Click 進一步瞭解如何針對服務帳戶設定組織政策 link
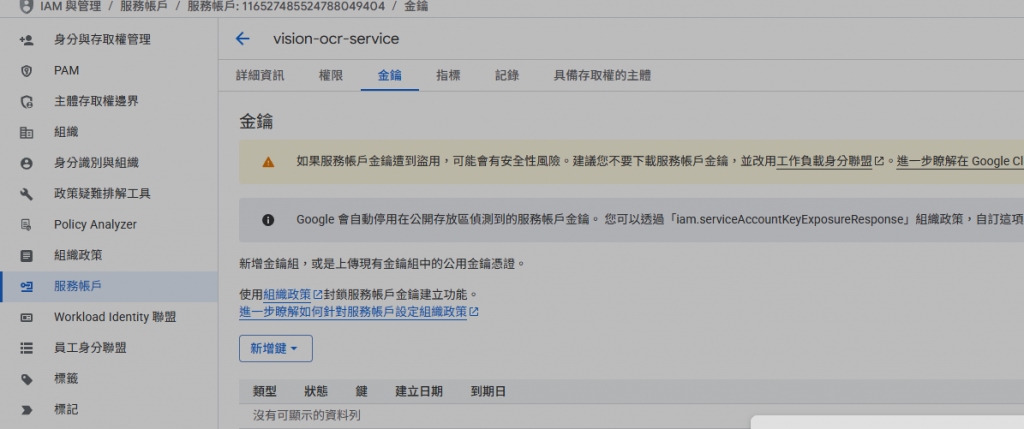This screenshot has width=1024, height=429. (353, 312)
